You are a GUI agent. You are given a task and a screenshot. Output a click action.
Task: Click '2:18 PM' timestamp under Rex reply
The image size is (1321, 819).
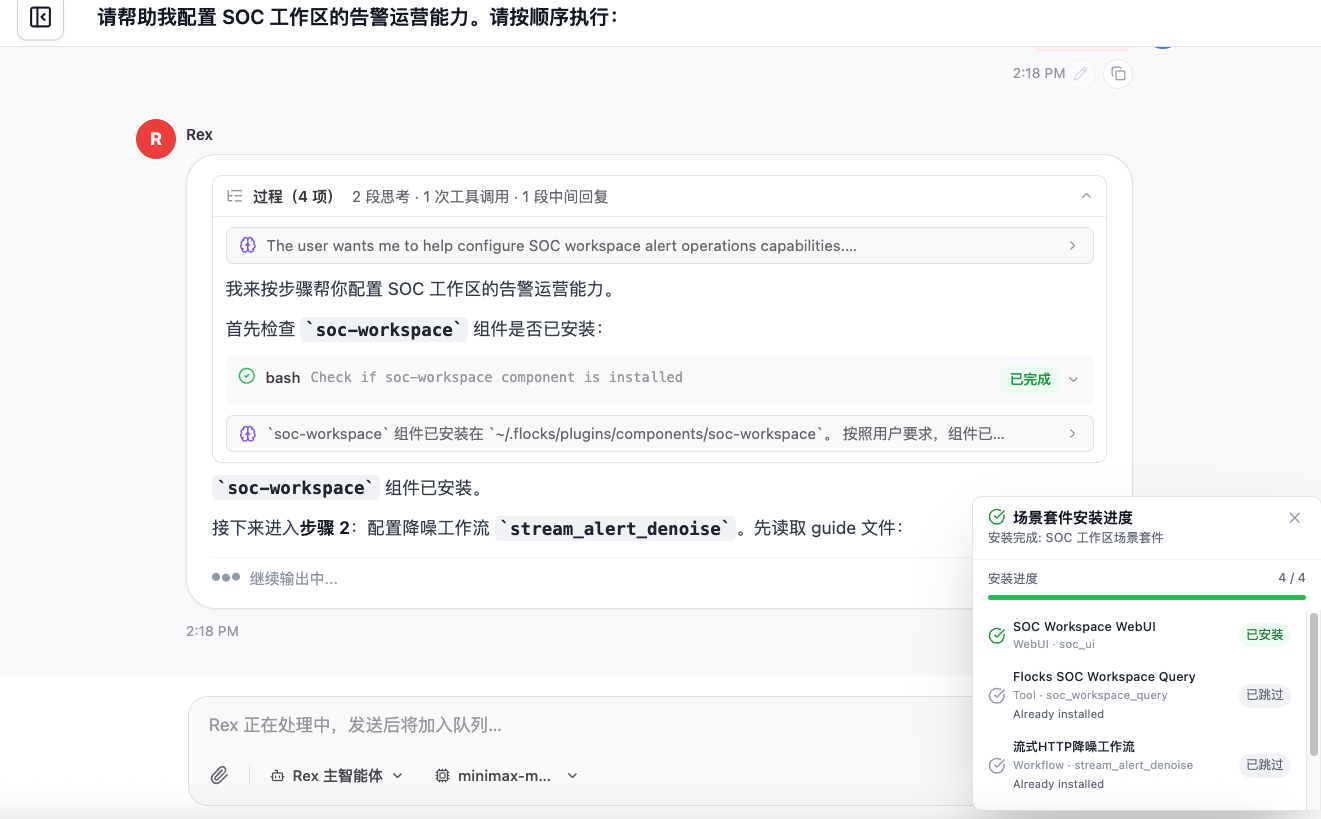tap(212, 631)
